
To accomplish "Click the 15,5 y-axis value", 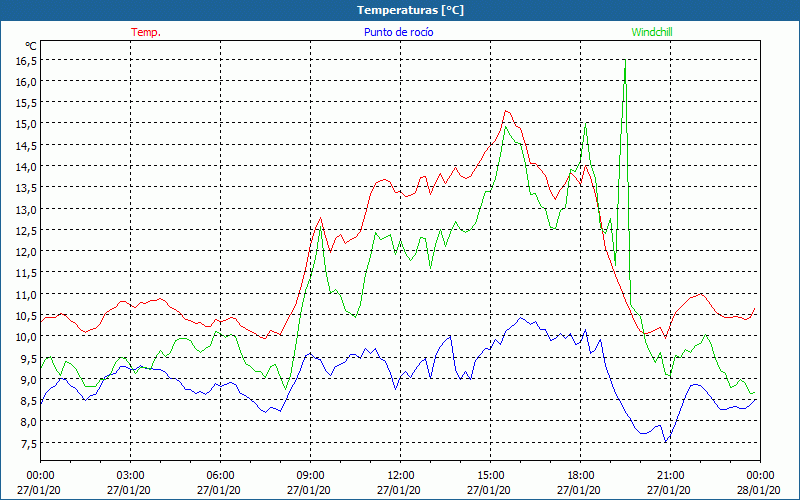I will 27,103.
